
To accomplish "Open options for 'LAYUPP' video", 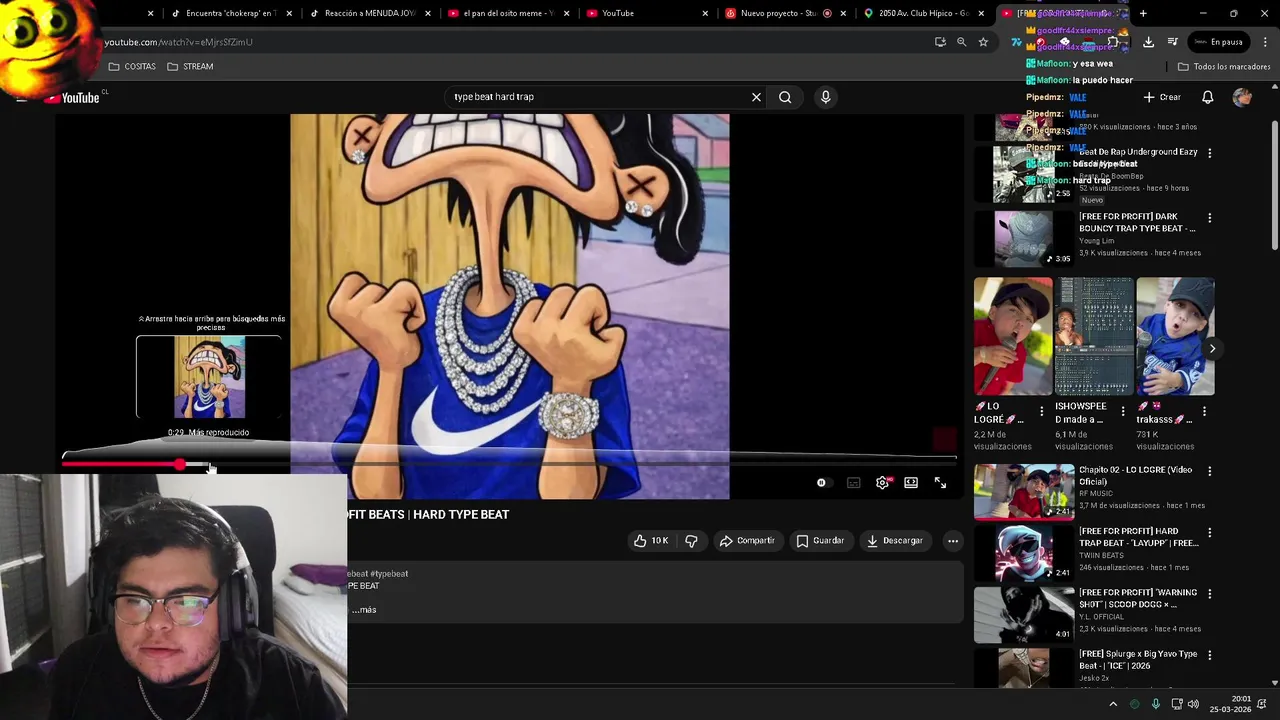I will click(1209, 533).
